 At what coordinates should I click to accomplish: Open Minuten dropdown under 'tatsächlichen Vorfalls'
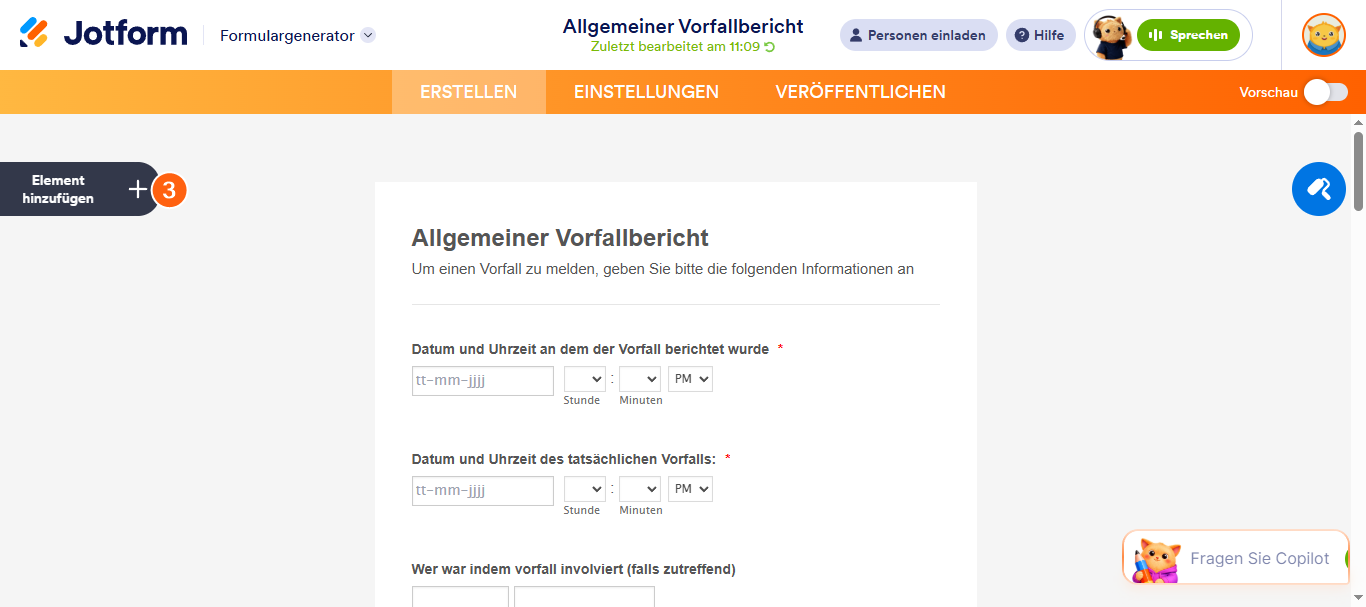click(x=640, y=489)
